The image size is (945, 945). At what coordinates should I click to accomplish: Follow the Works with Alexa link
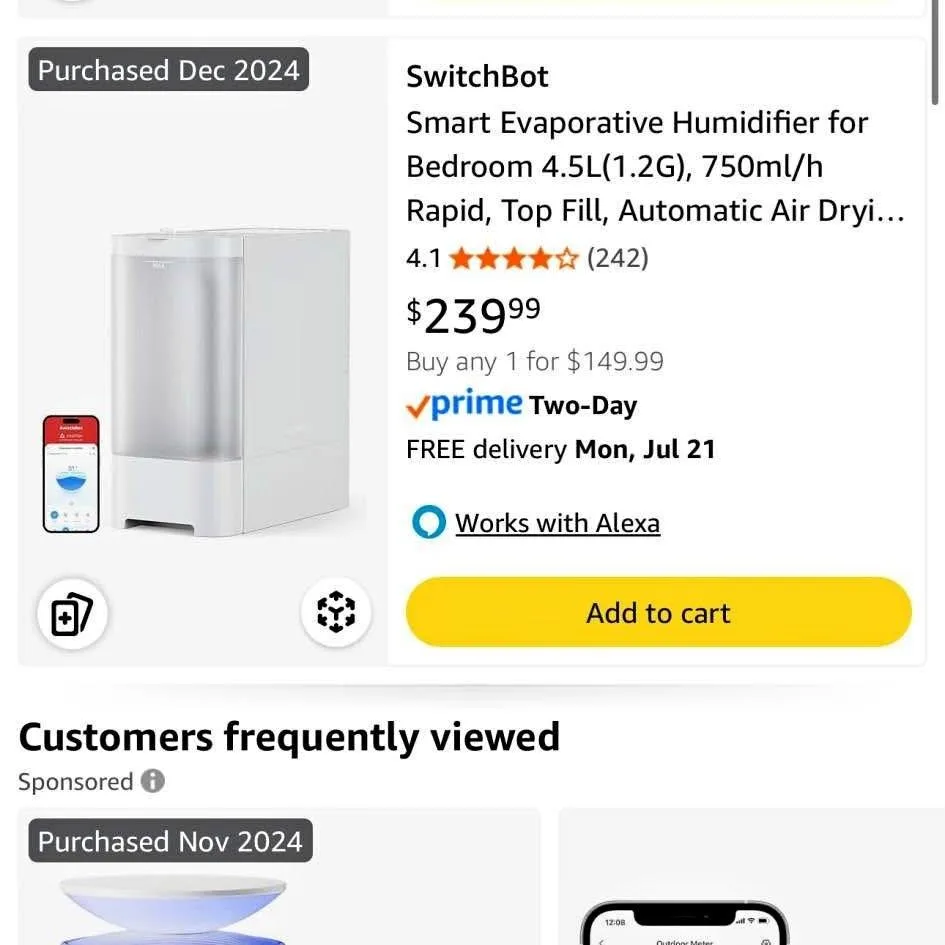coord(557,522)
